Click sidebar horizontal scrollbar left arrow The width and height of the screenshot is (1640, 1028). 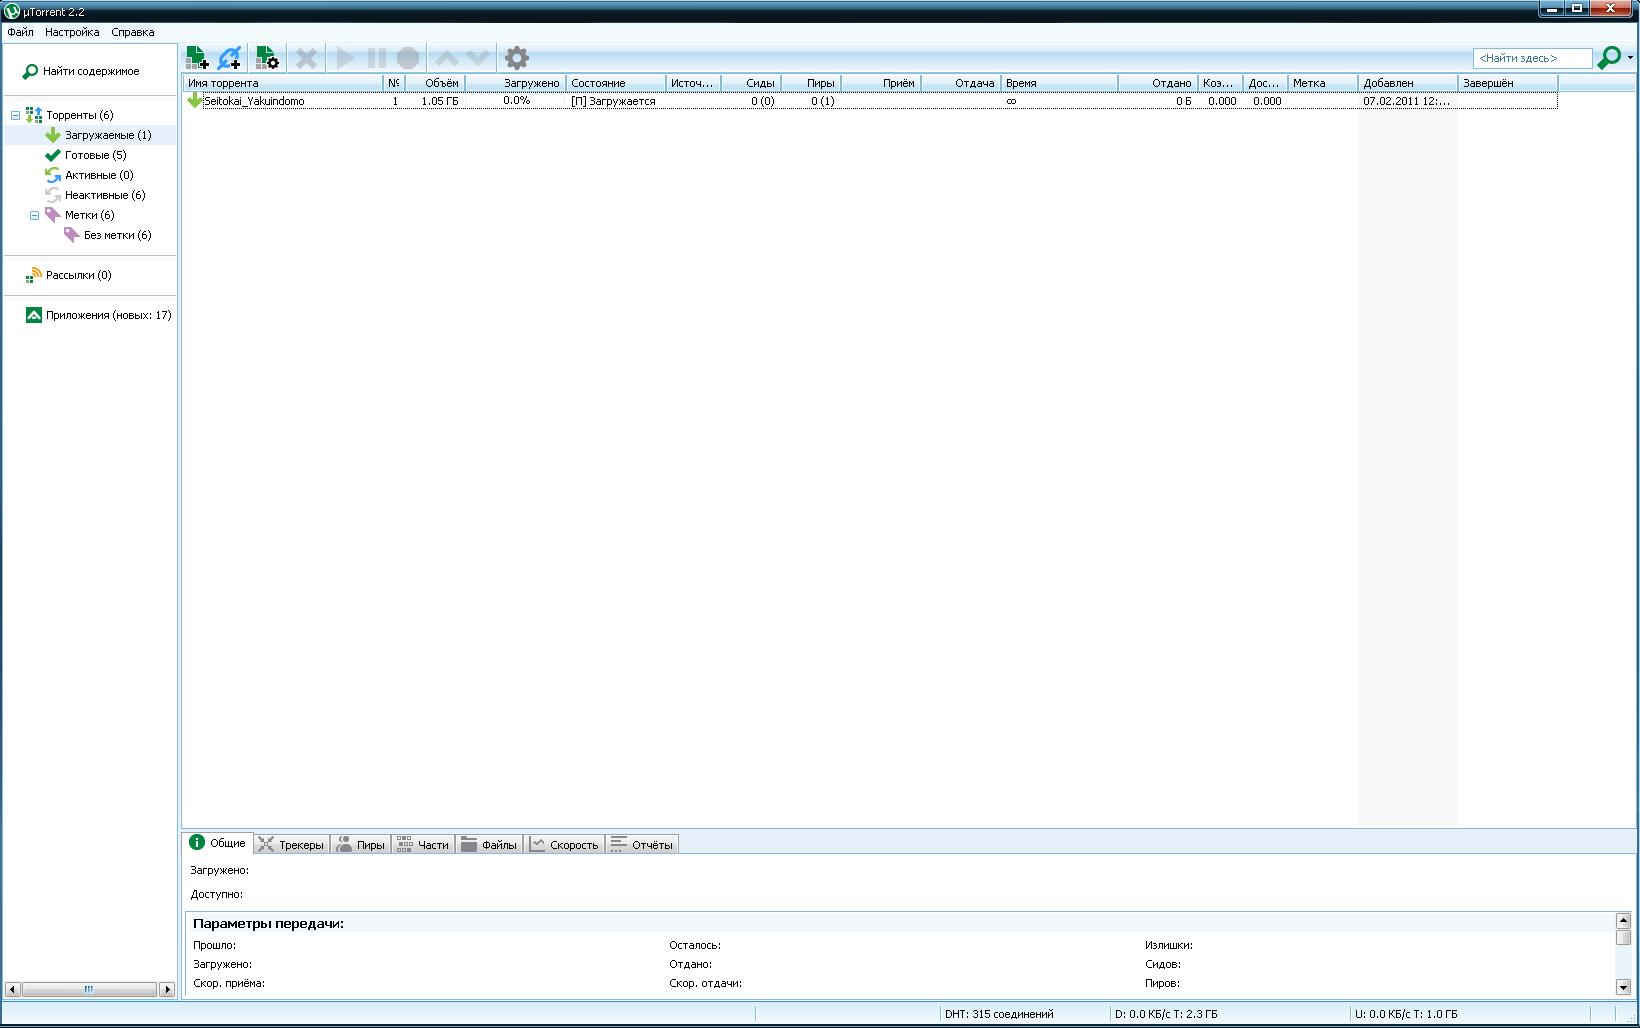click(12, 989)
